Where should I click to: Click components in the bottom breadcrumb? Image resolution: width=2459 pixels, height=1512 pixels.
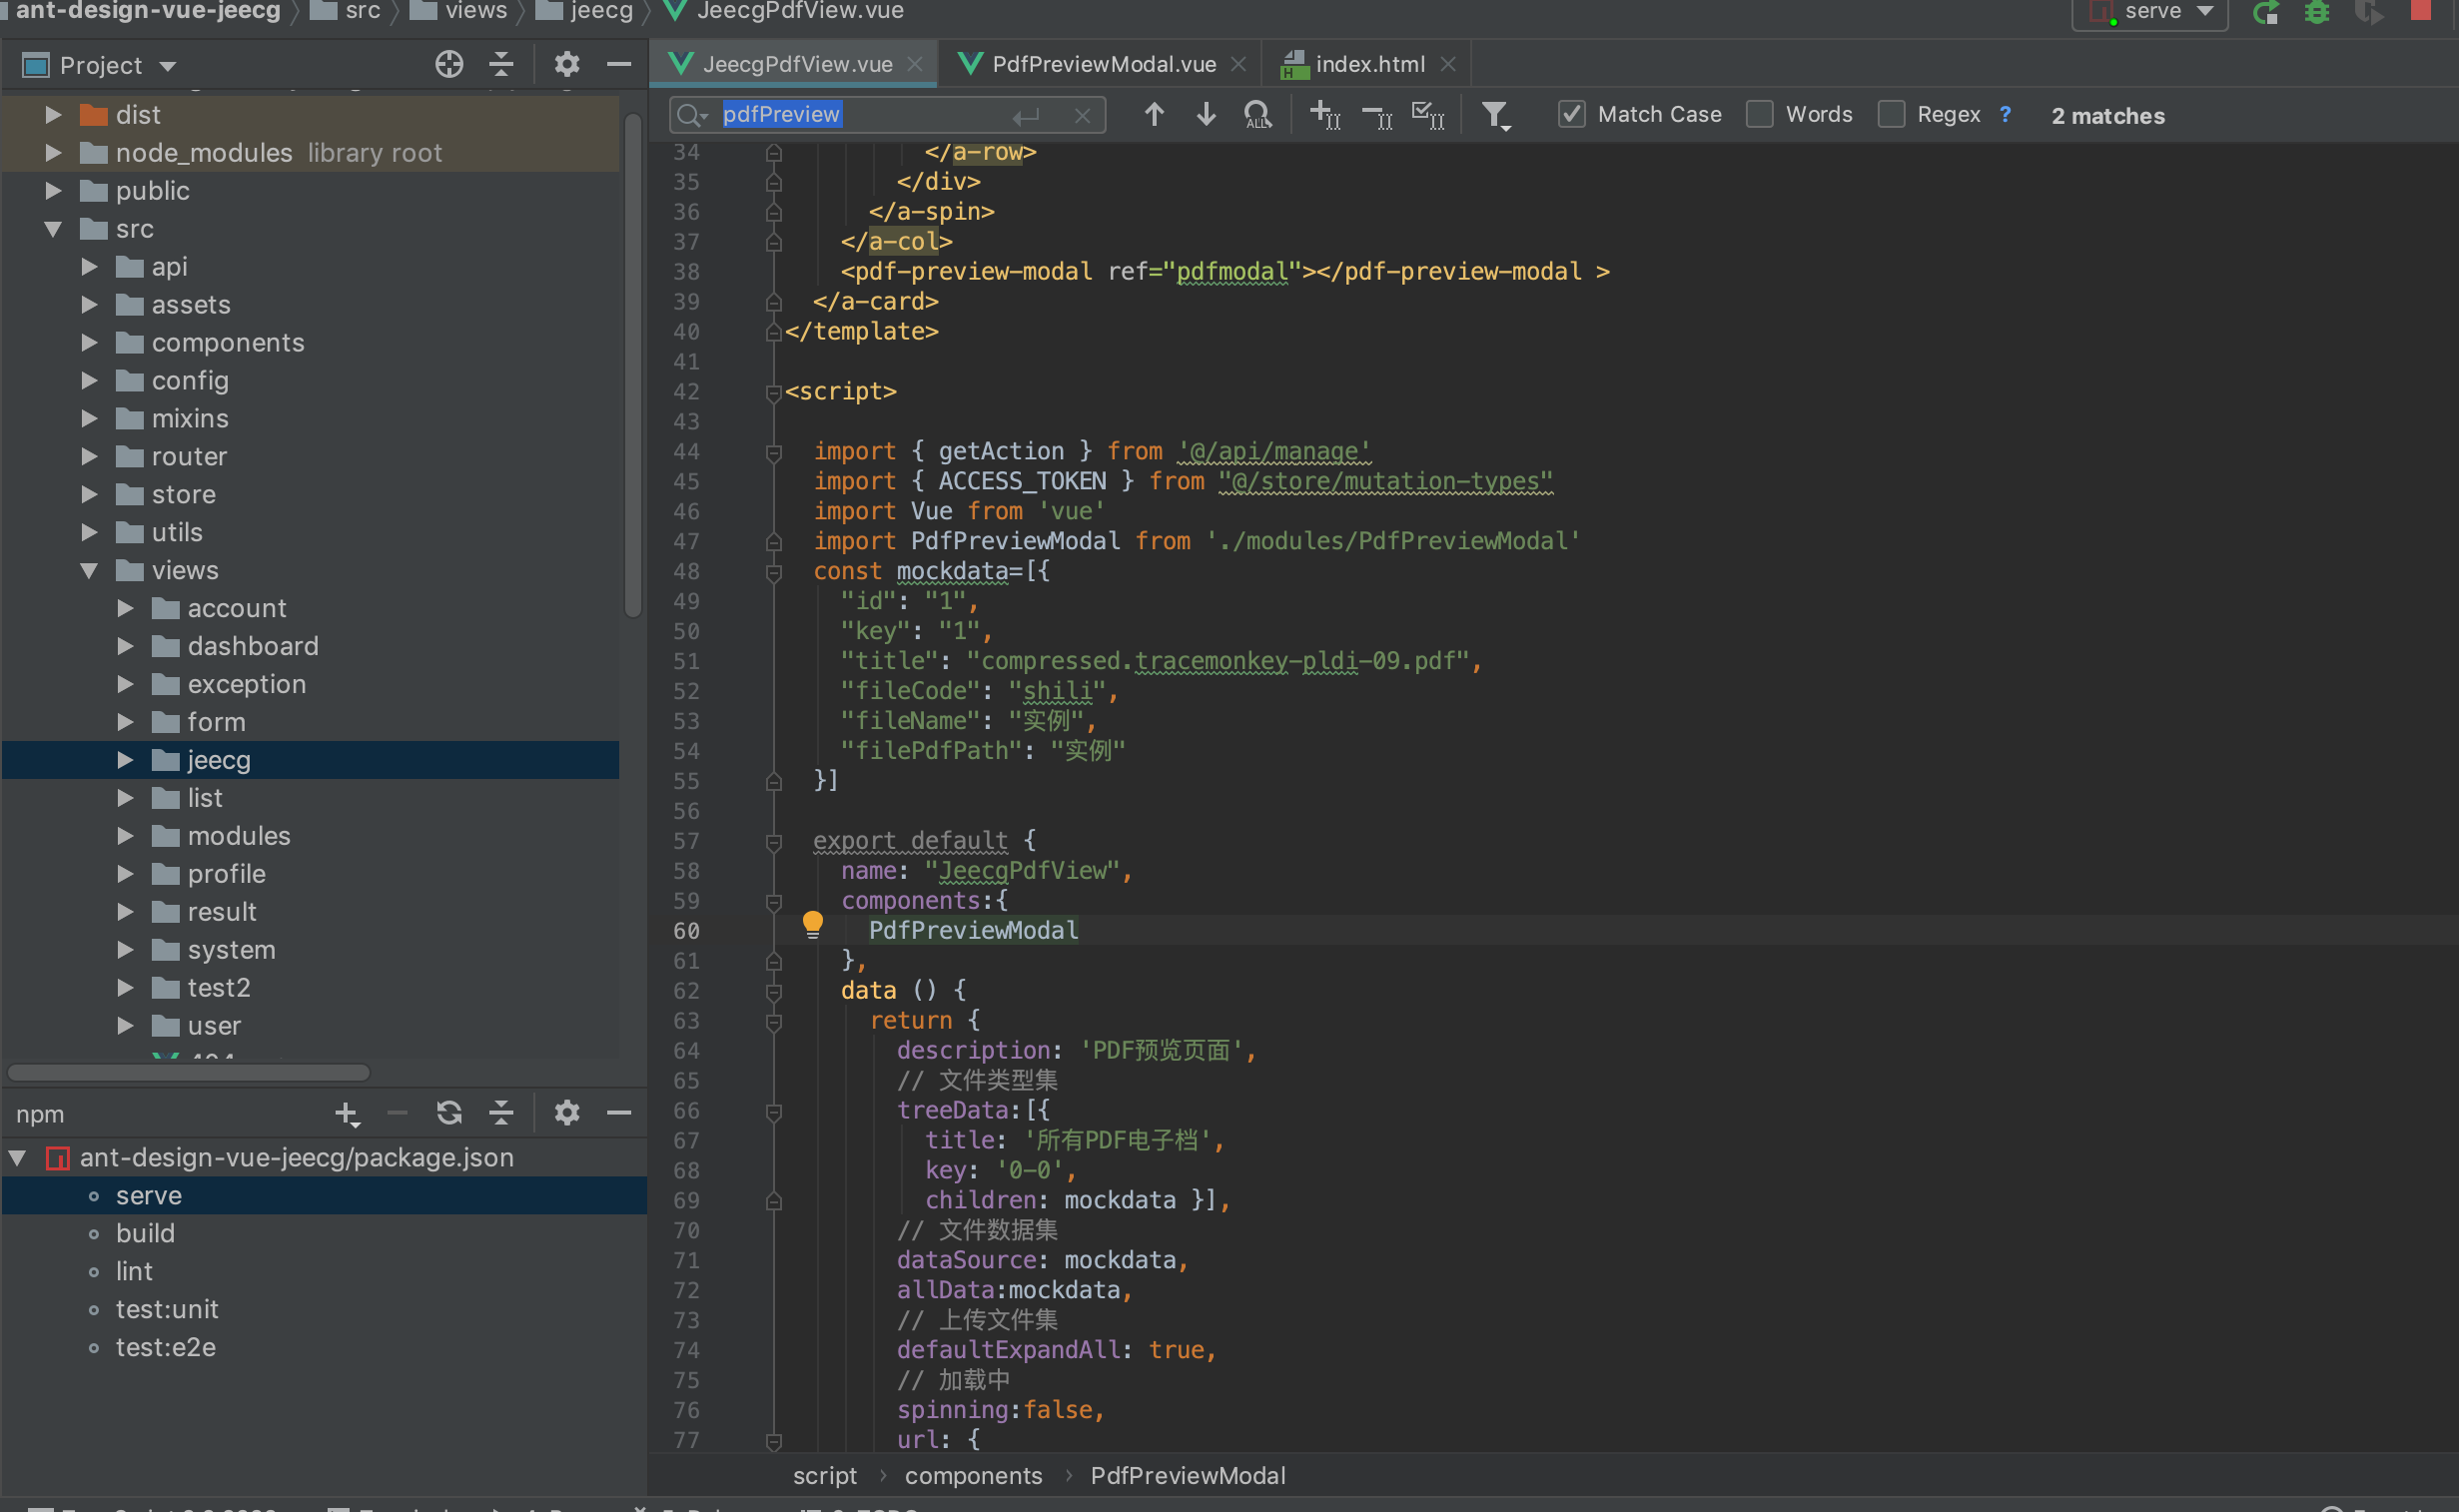[x=973, y=1475]
